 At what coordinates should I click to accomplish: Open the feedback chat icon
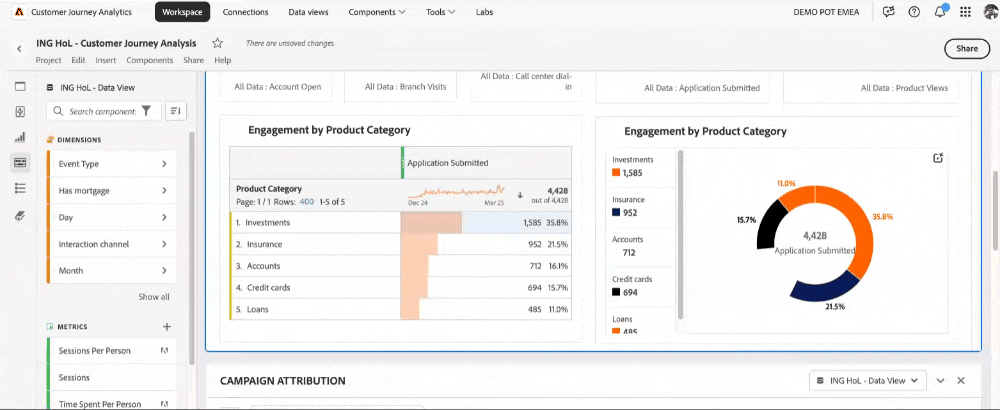point(888,12)
